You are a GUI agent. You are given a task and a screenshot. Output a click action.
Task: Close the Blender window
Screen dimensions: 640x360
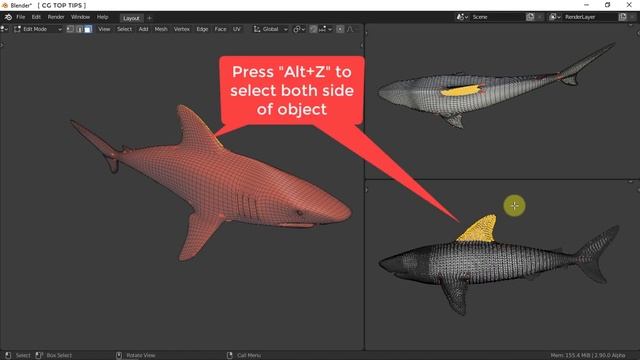pyautogui.click(x=629, y=5)
